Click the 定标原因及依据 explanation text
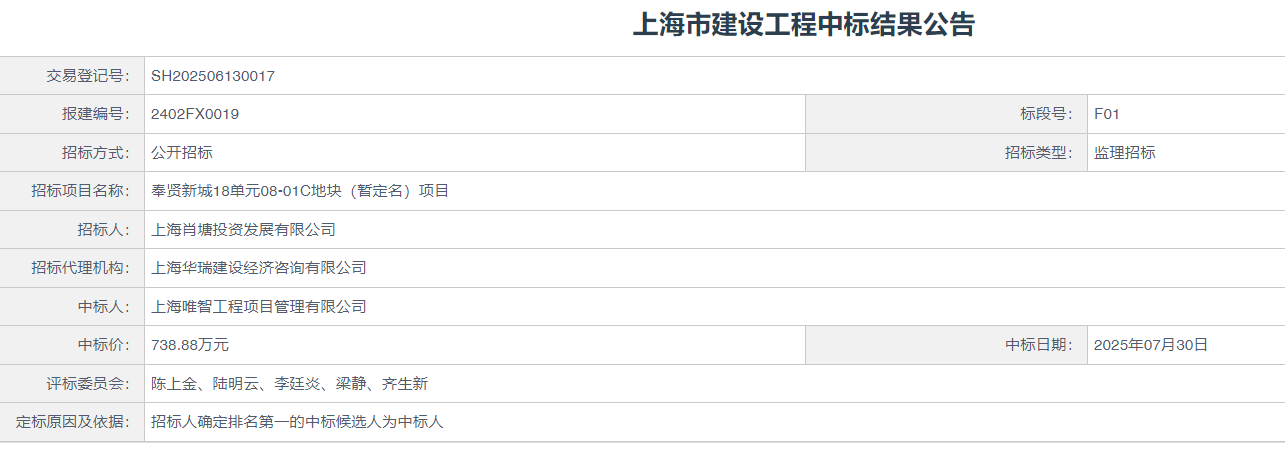The width and height of the screenshot is (1285, 450). (297, 422)
